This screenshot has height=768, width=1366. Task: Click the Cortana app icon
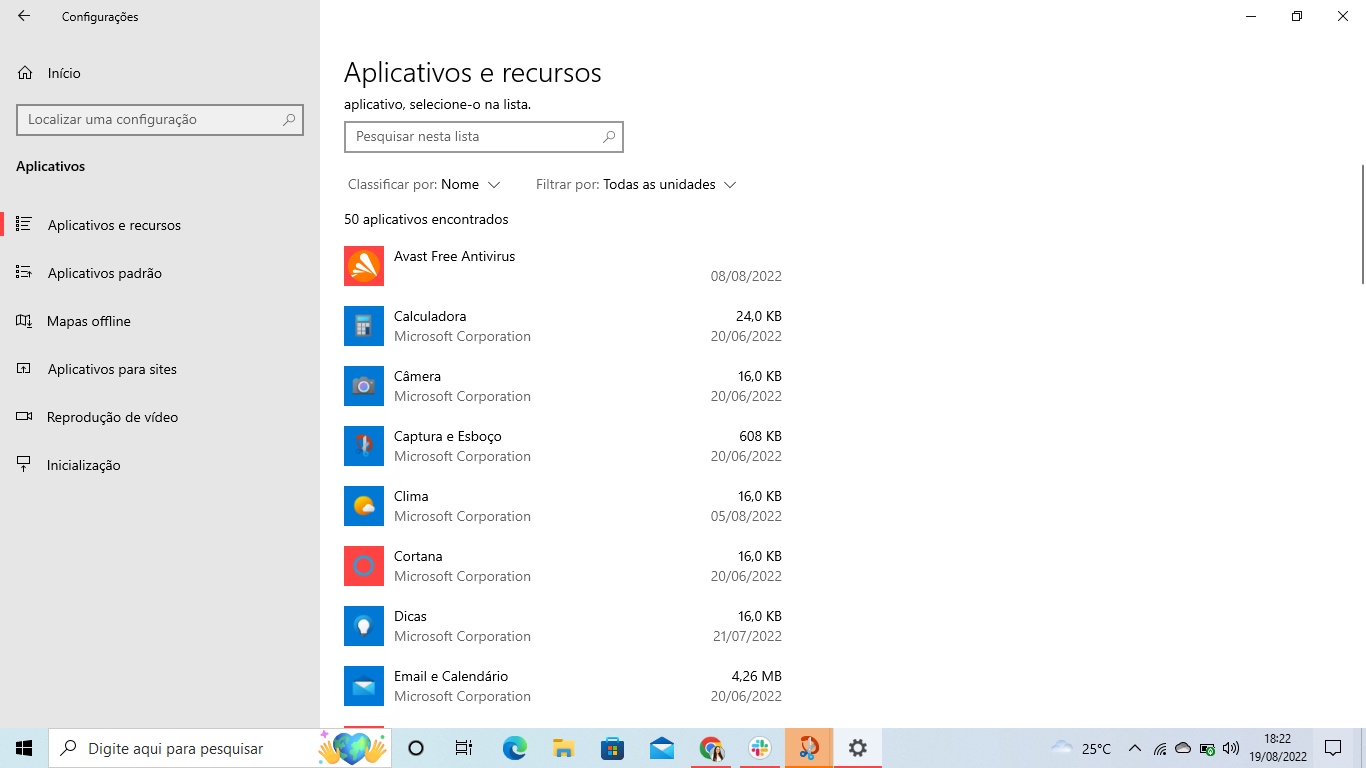(x=363, y=566)
